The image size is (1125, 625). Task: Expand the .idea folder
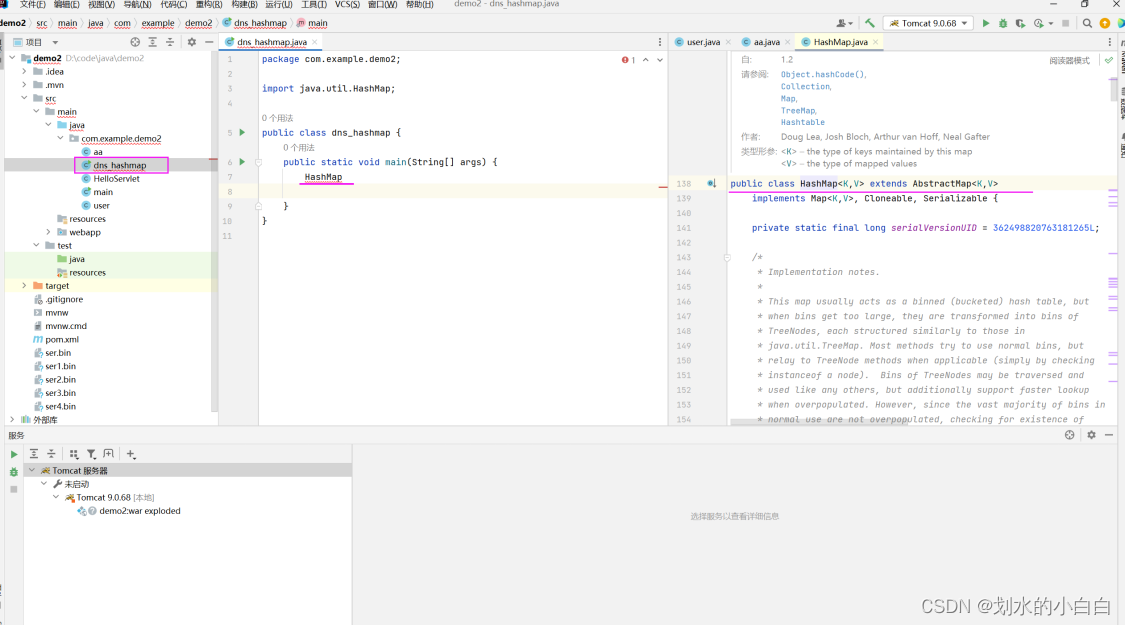(24, 72)
